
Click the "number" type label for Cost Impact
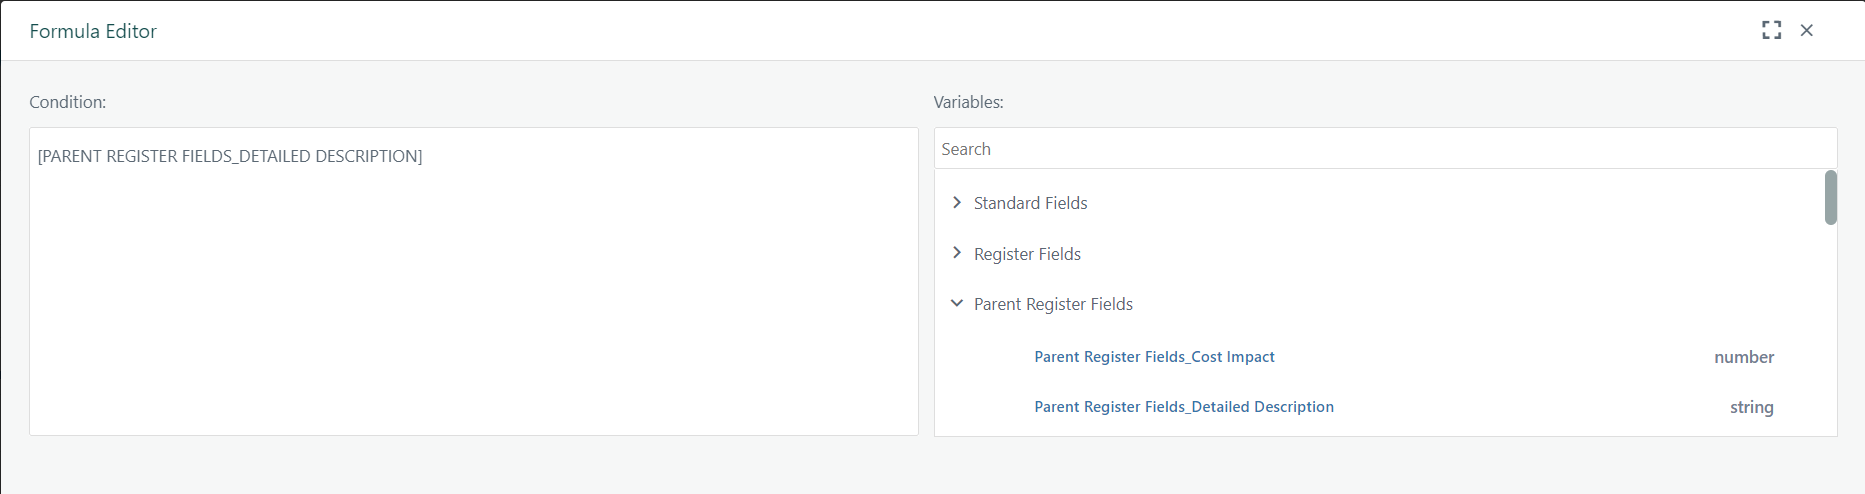1744,357
